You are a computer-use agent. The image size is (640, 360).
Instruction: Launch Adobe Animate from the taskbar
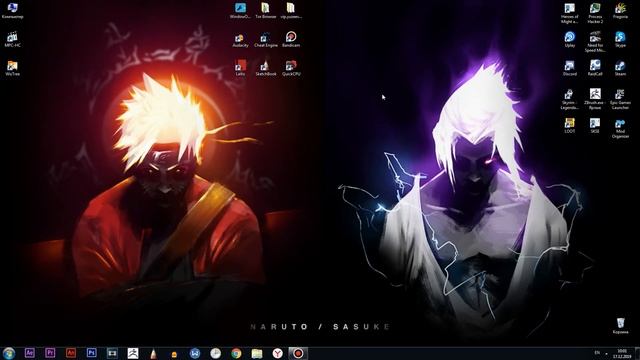tap(71, 353)
